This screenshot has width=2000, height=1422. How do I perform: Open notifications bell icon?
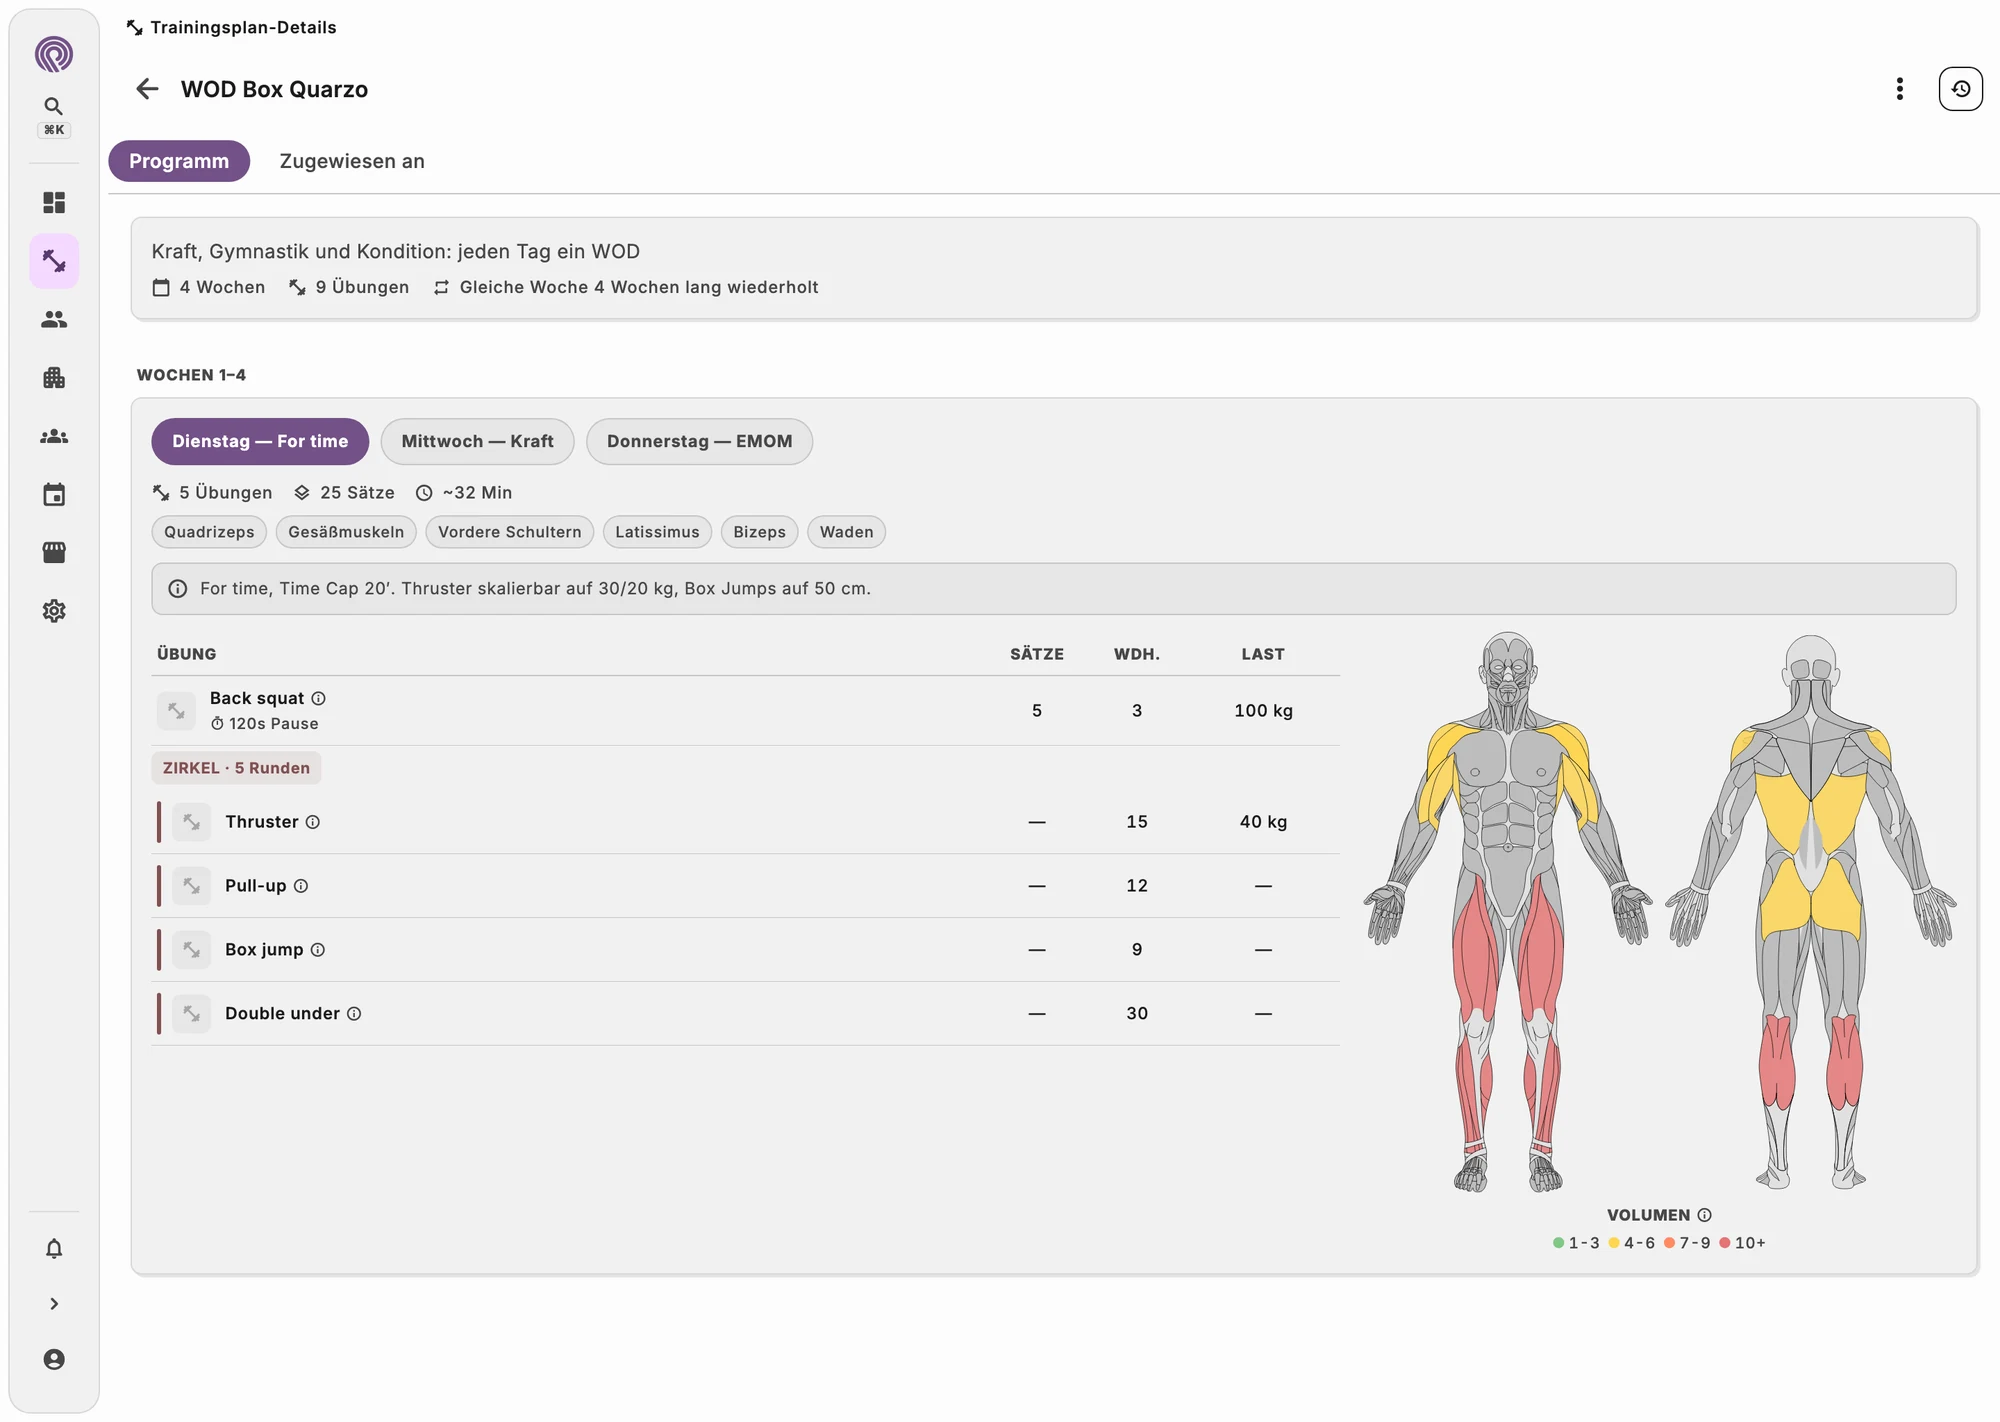54,1249
